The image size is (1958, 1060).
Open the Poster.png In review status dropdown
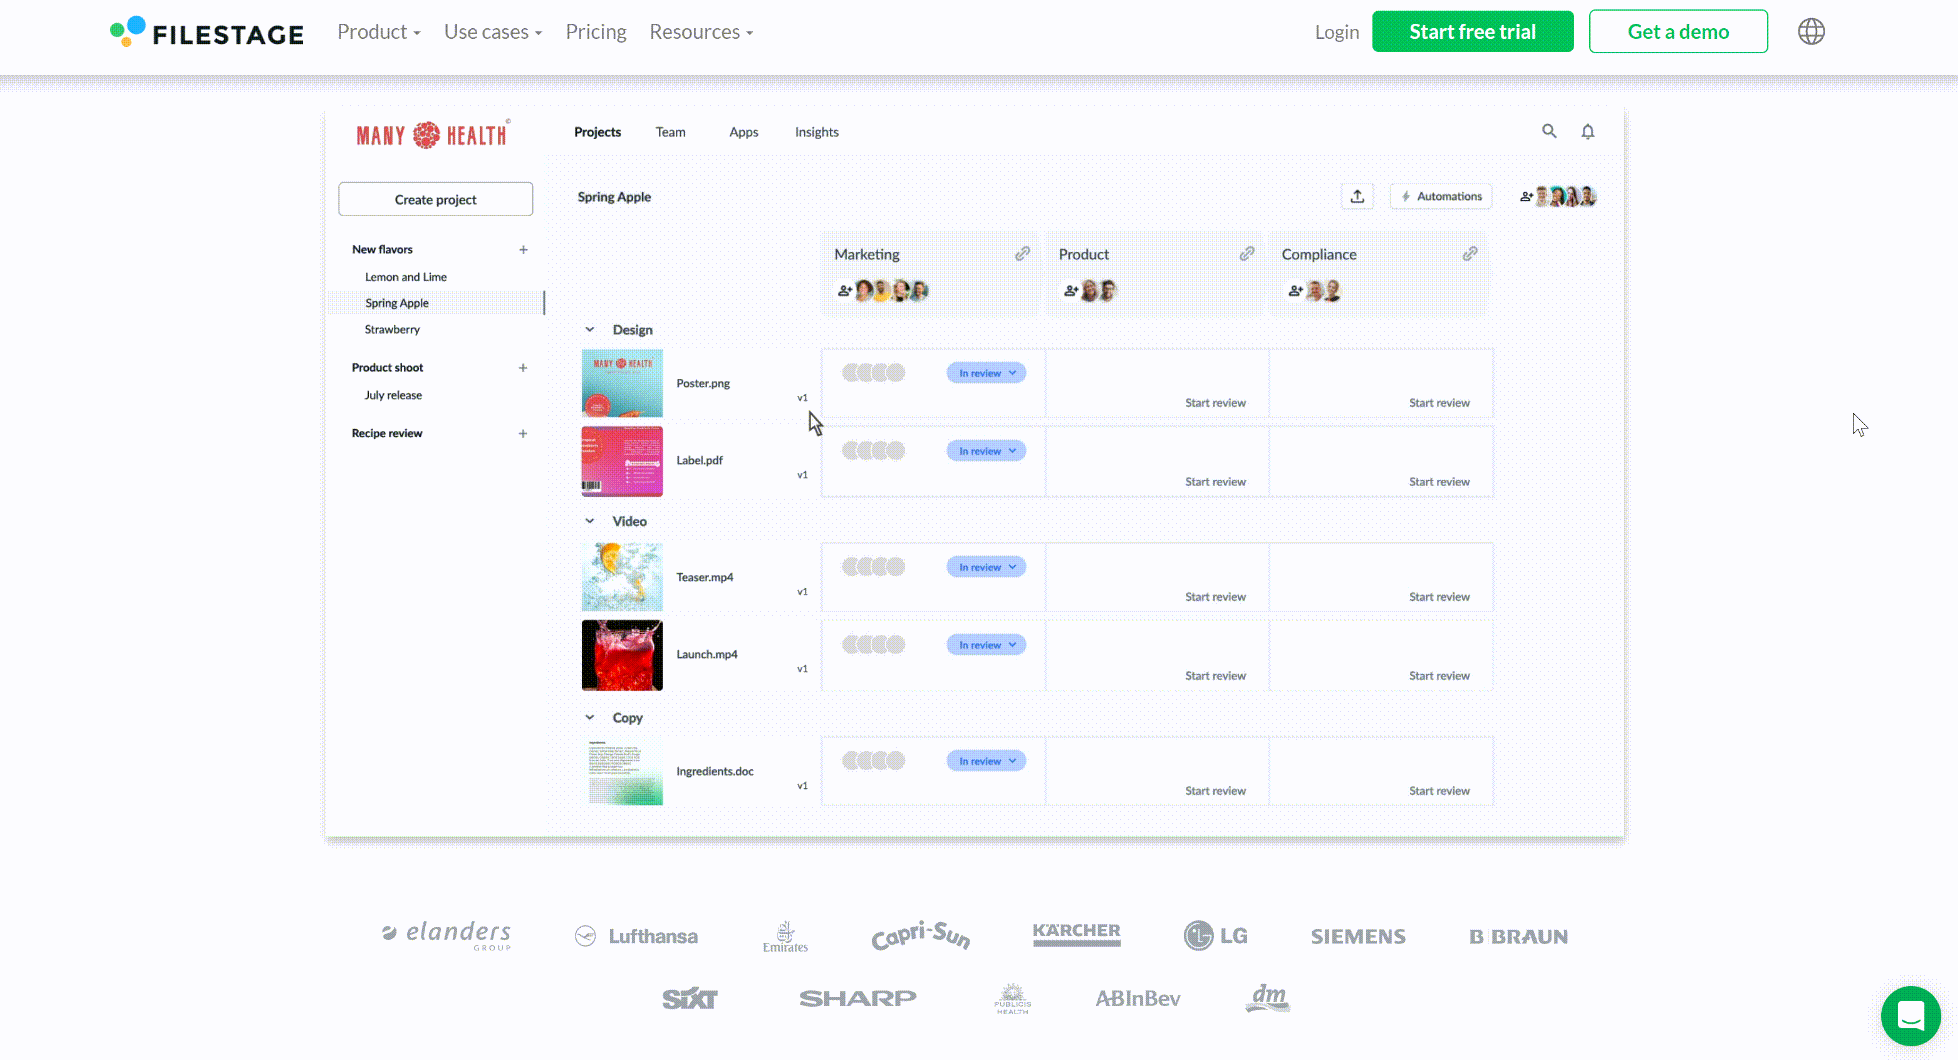(x=986, y=373)
